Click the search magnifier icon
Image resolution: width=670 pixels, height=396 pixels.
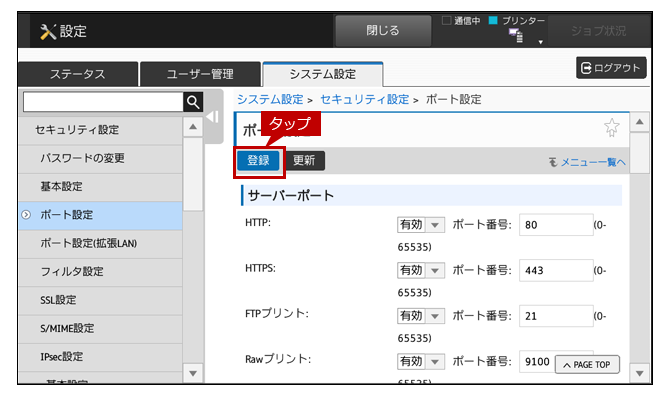tap(193, 102)
